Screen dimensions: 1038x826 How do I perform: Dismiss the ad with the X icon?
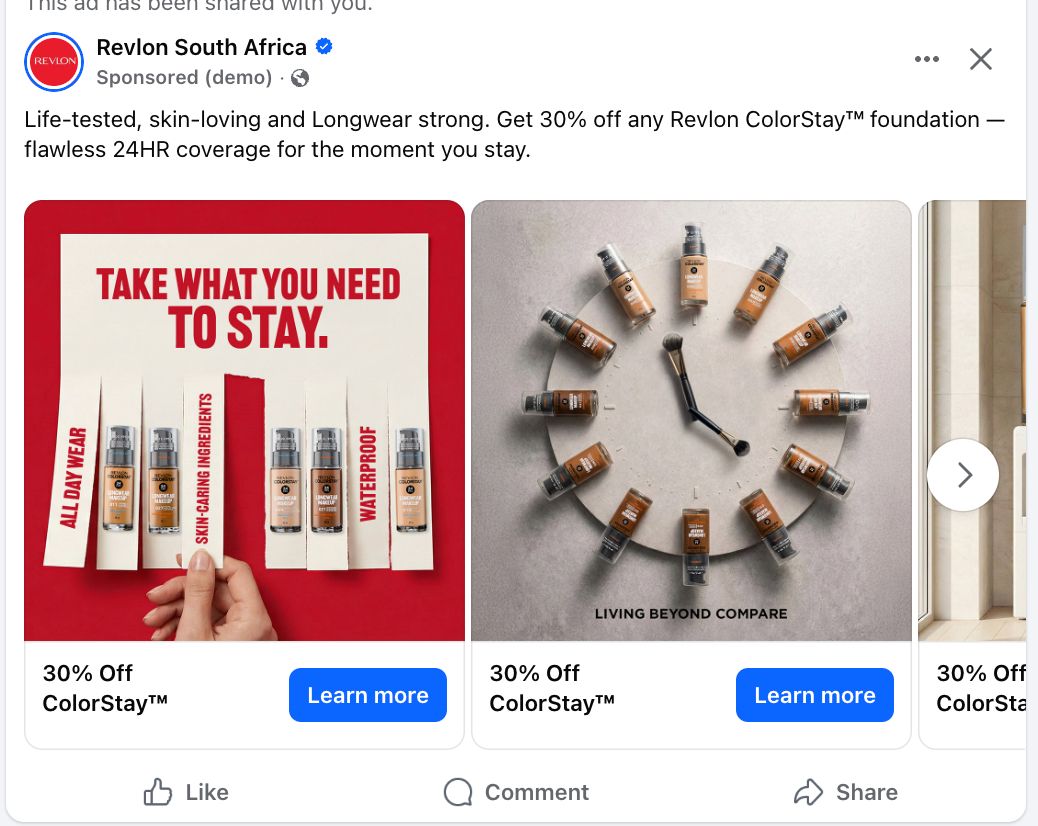click(x=980, y=59)
